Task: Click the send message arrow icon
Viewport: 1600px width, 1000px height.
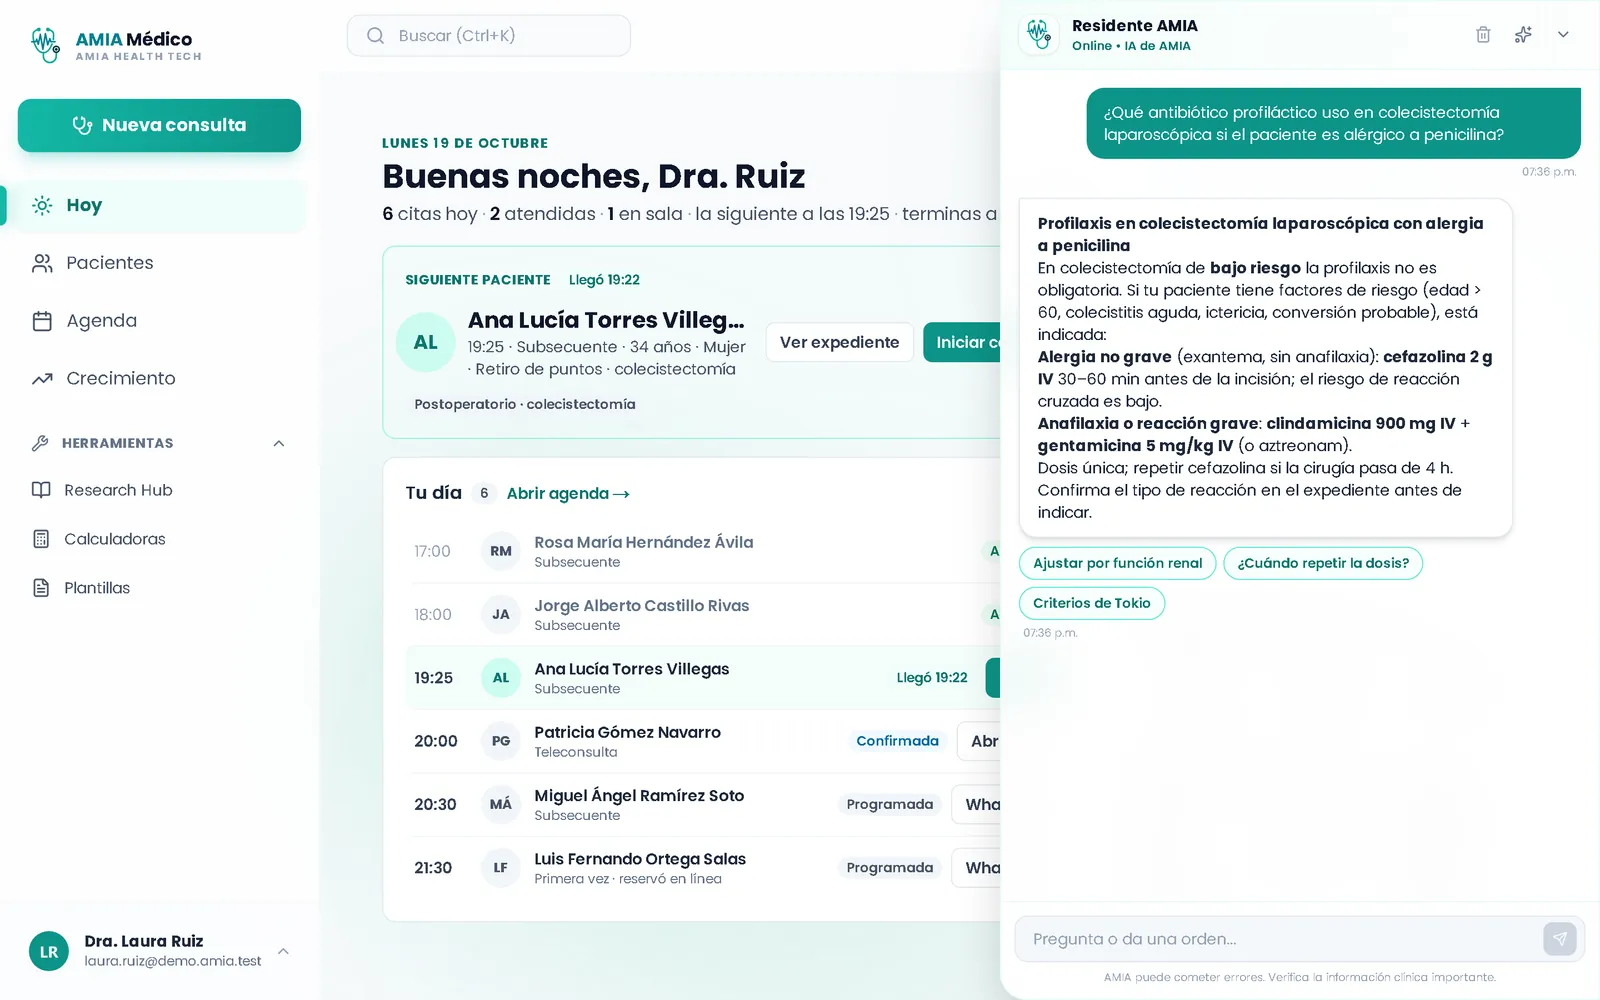Action: click(x=1560, y=939)
